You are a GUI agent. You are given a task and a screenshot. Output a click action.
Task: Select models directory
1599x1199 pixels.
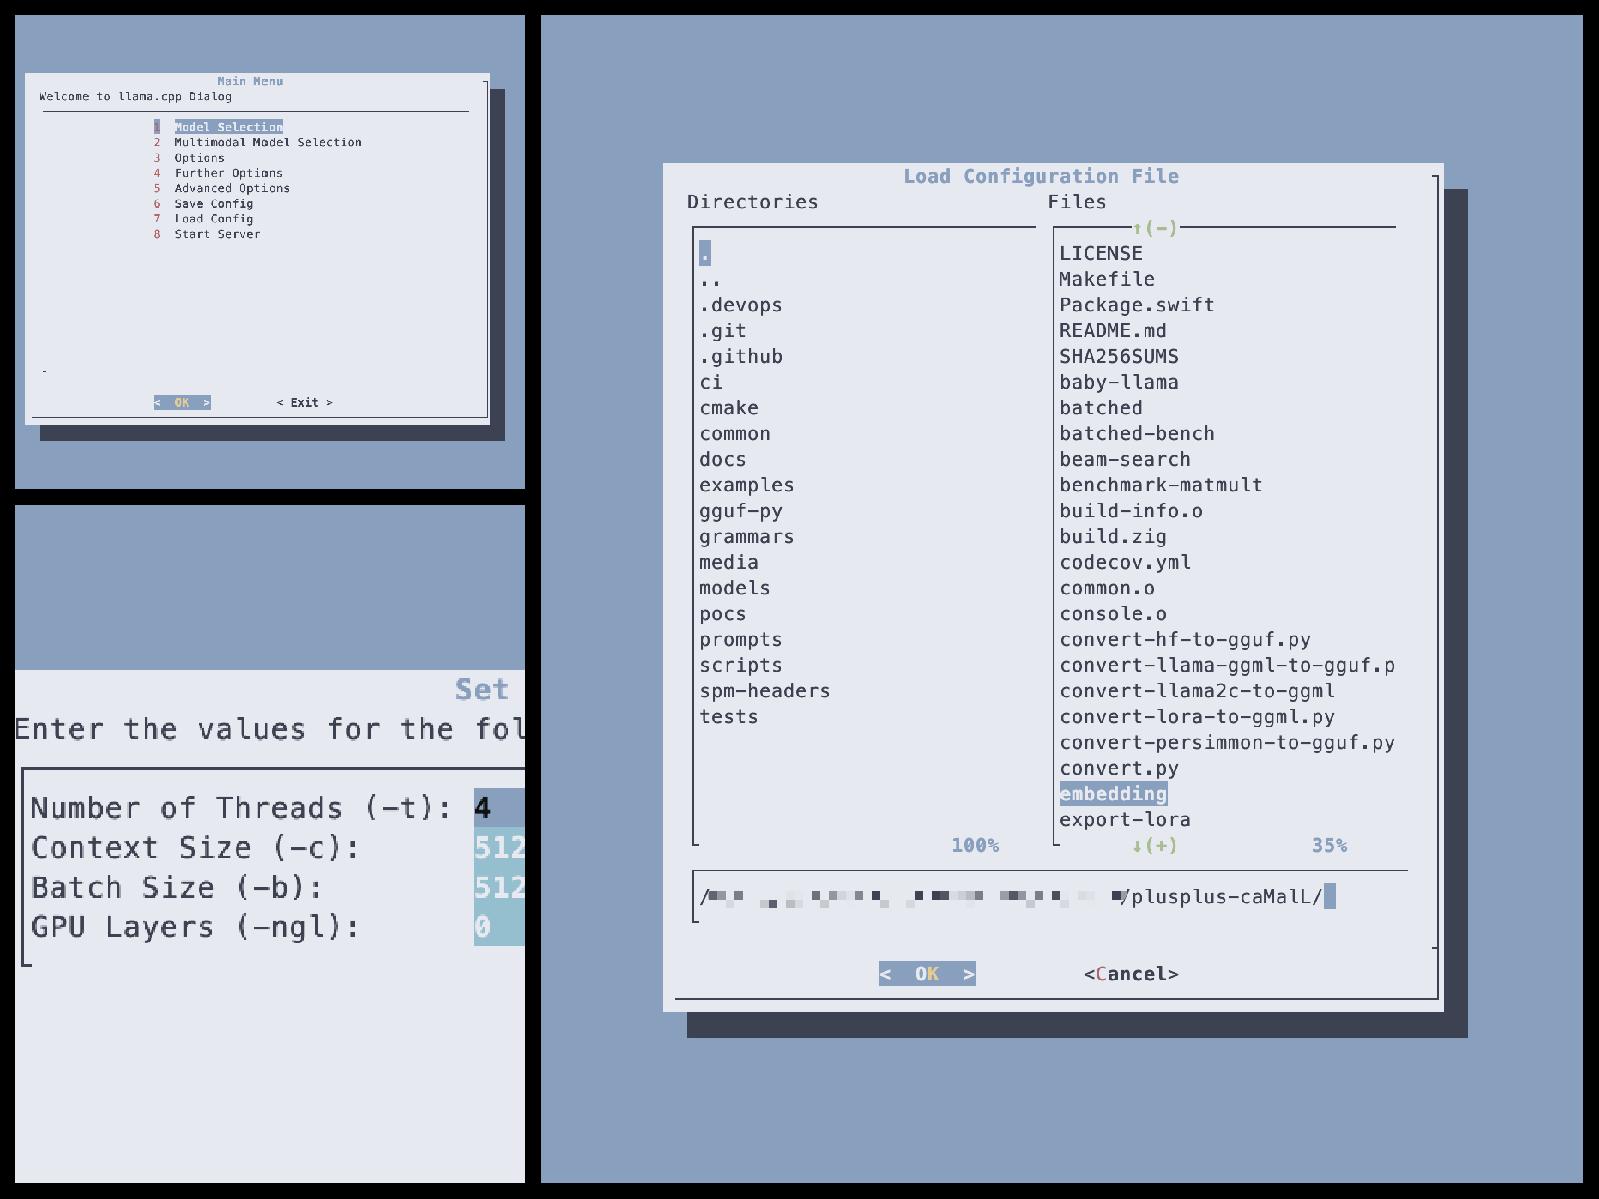[735, 588]
